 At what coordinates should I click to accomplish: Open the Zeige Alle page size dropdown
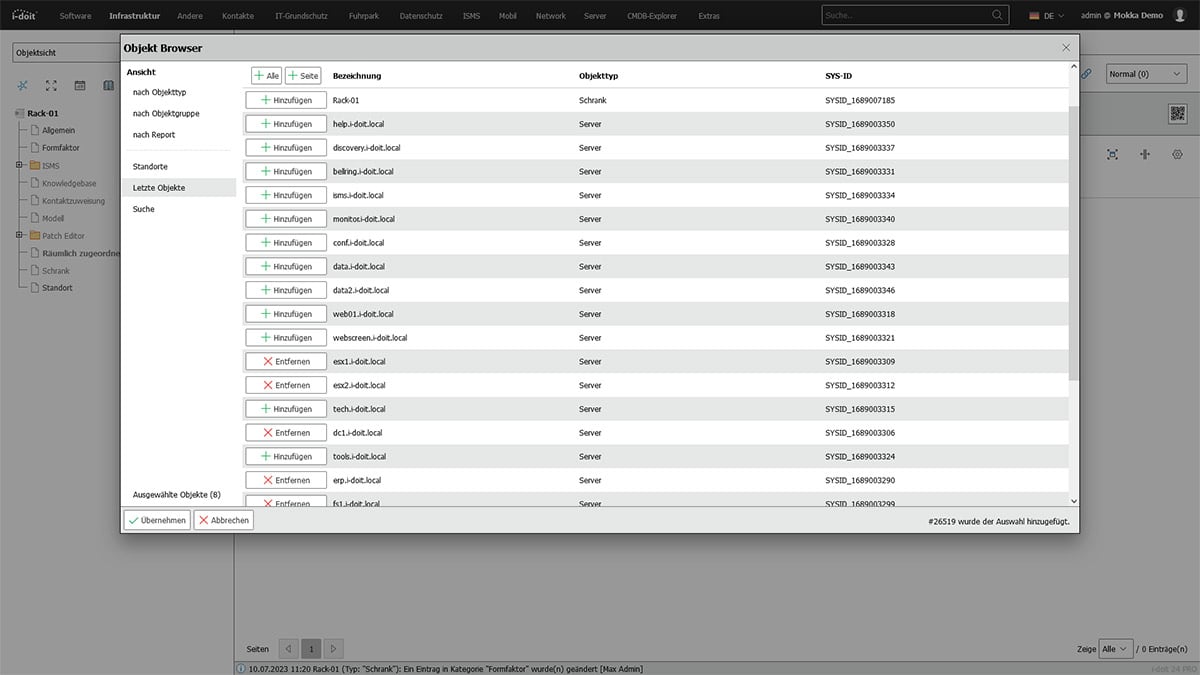1115,649
